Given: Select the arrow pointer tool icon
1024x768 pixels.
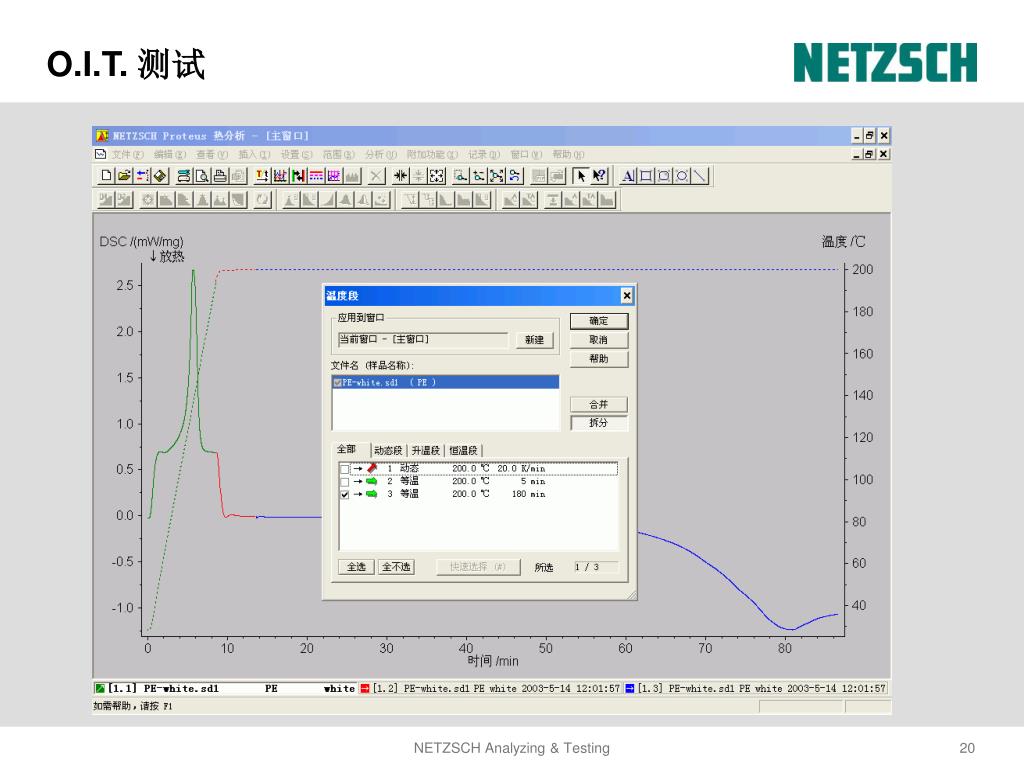Looking at the screenshot, I should (x=581, y=176).
